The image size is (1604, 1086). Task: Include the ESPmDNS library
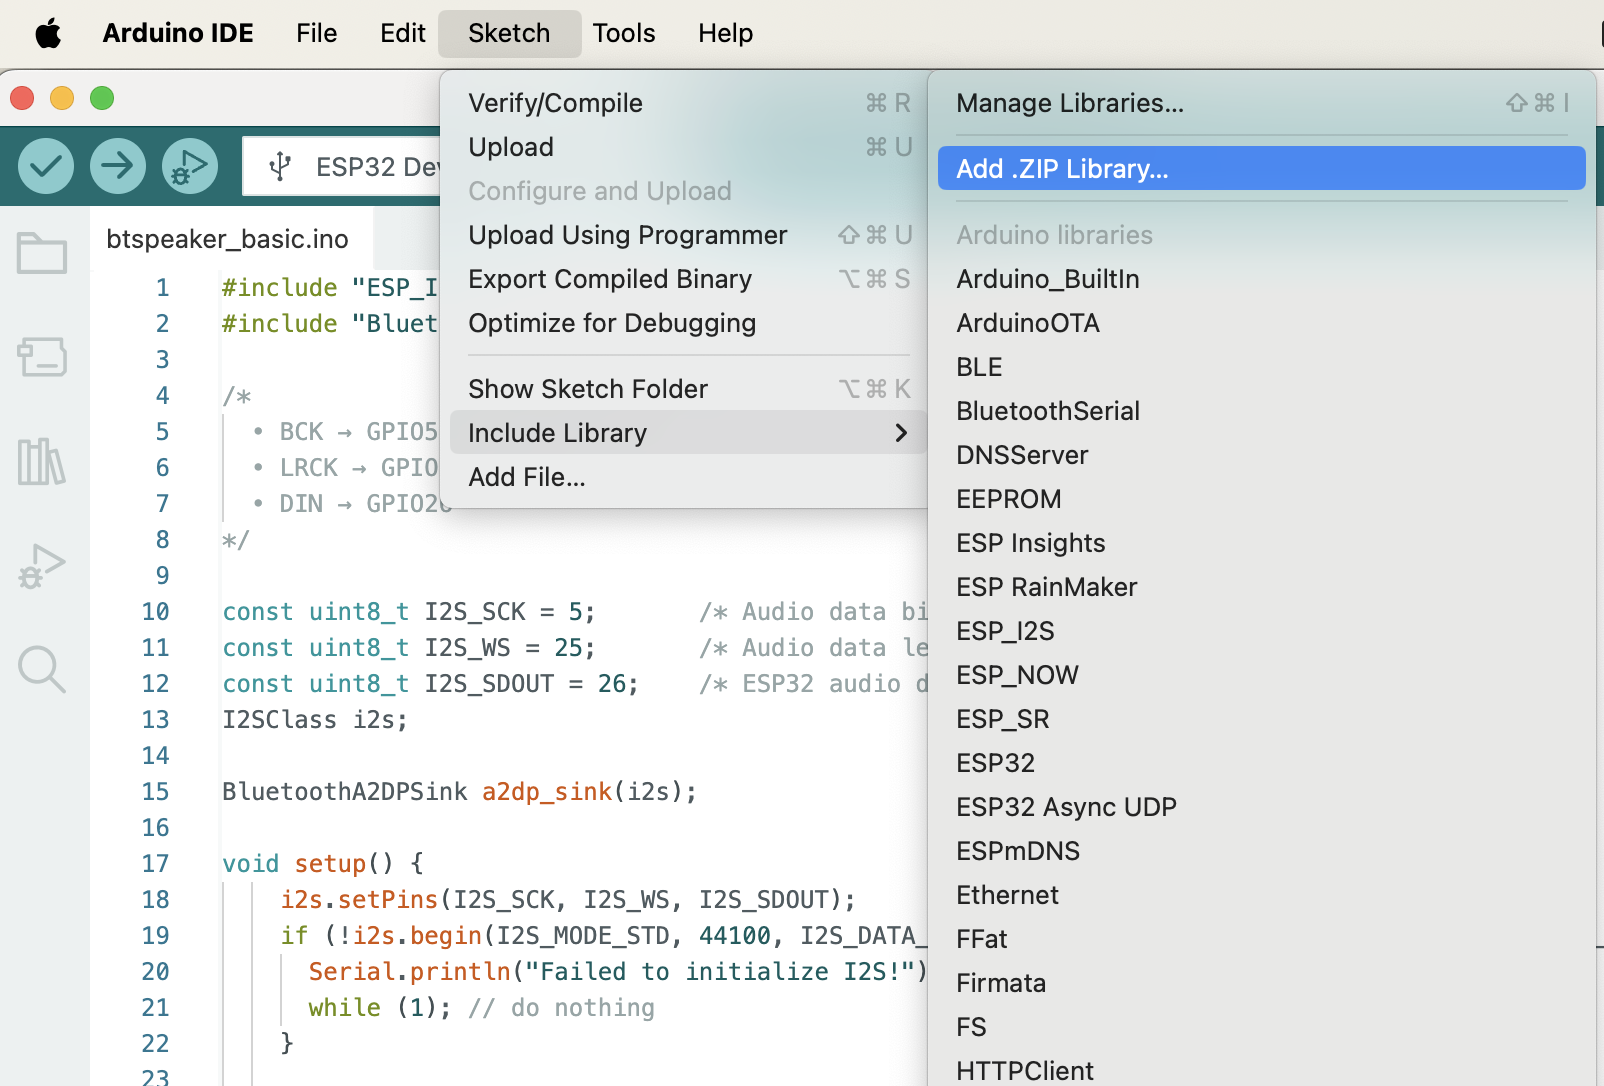(1262, 851)
